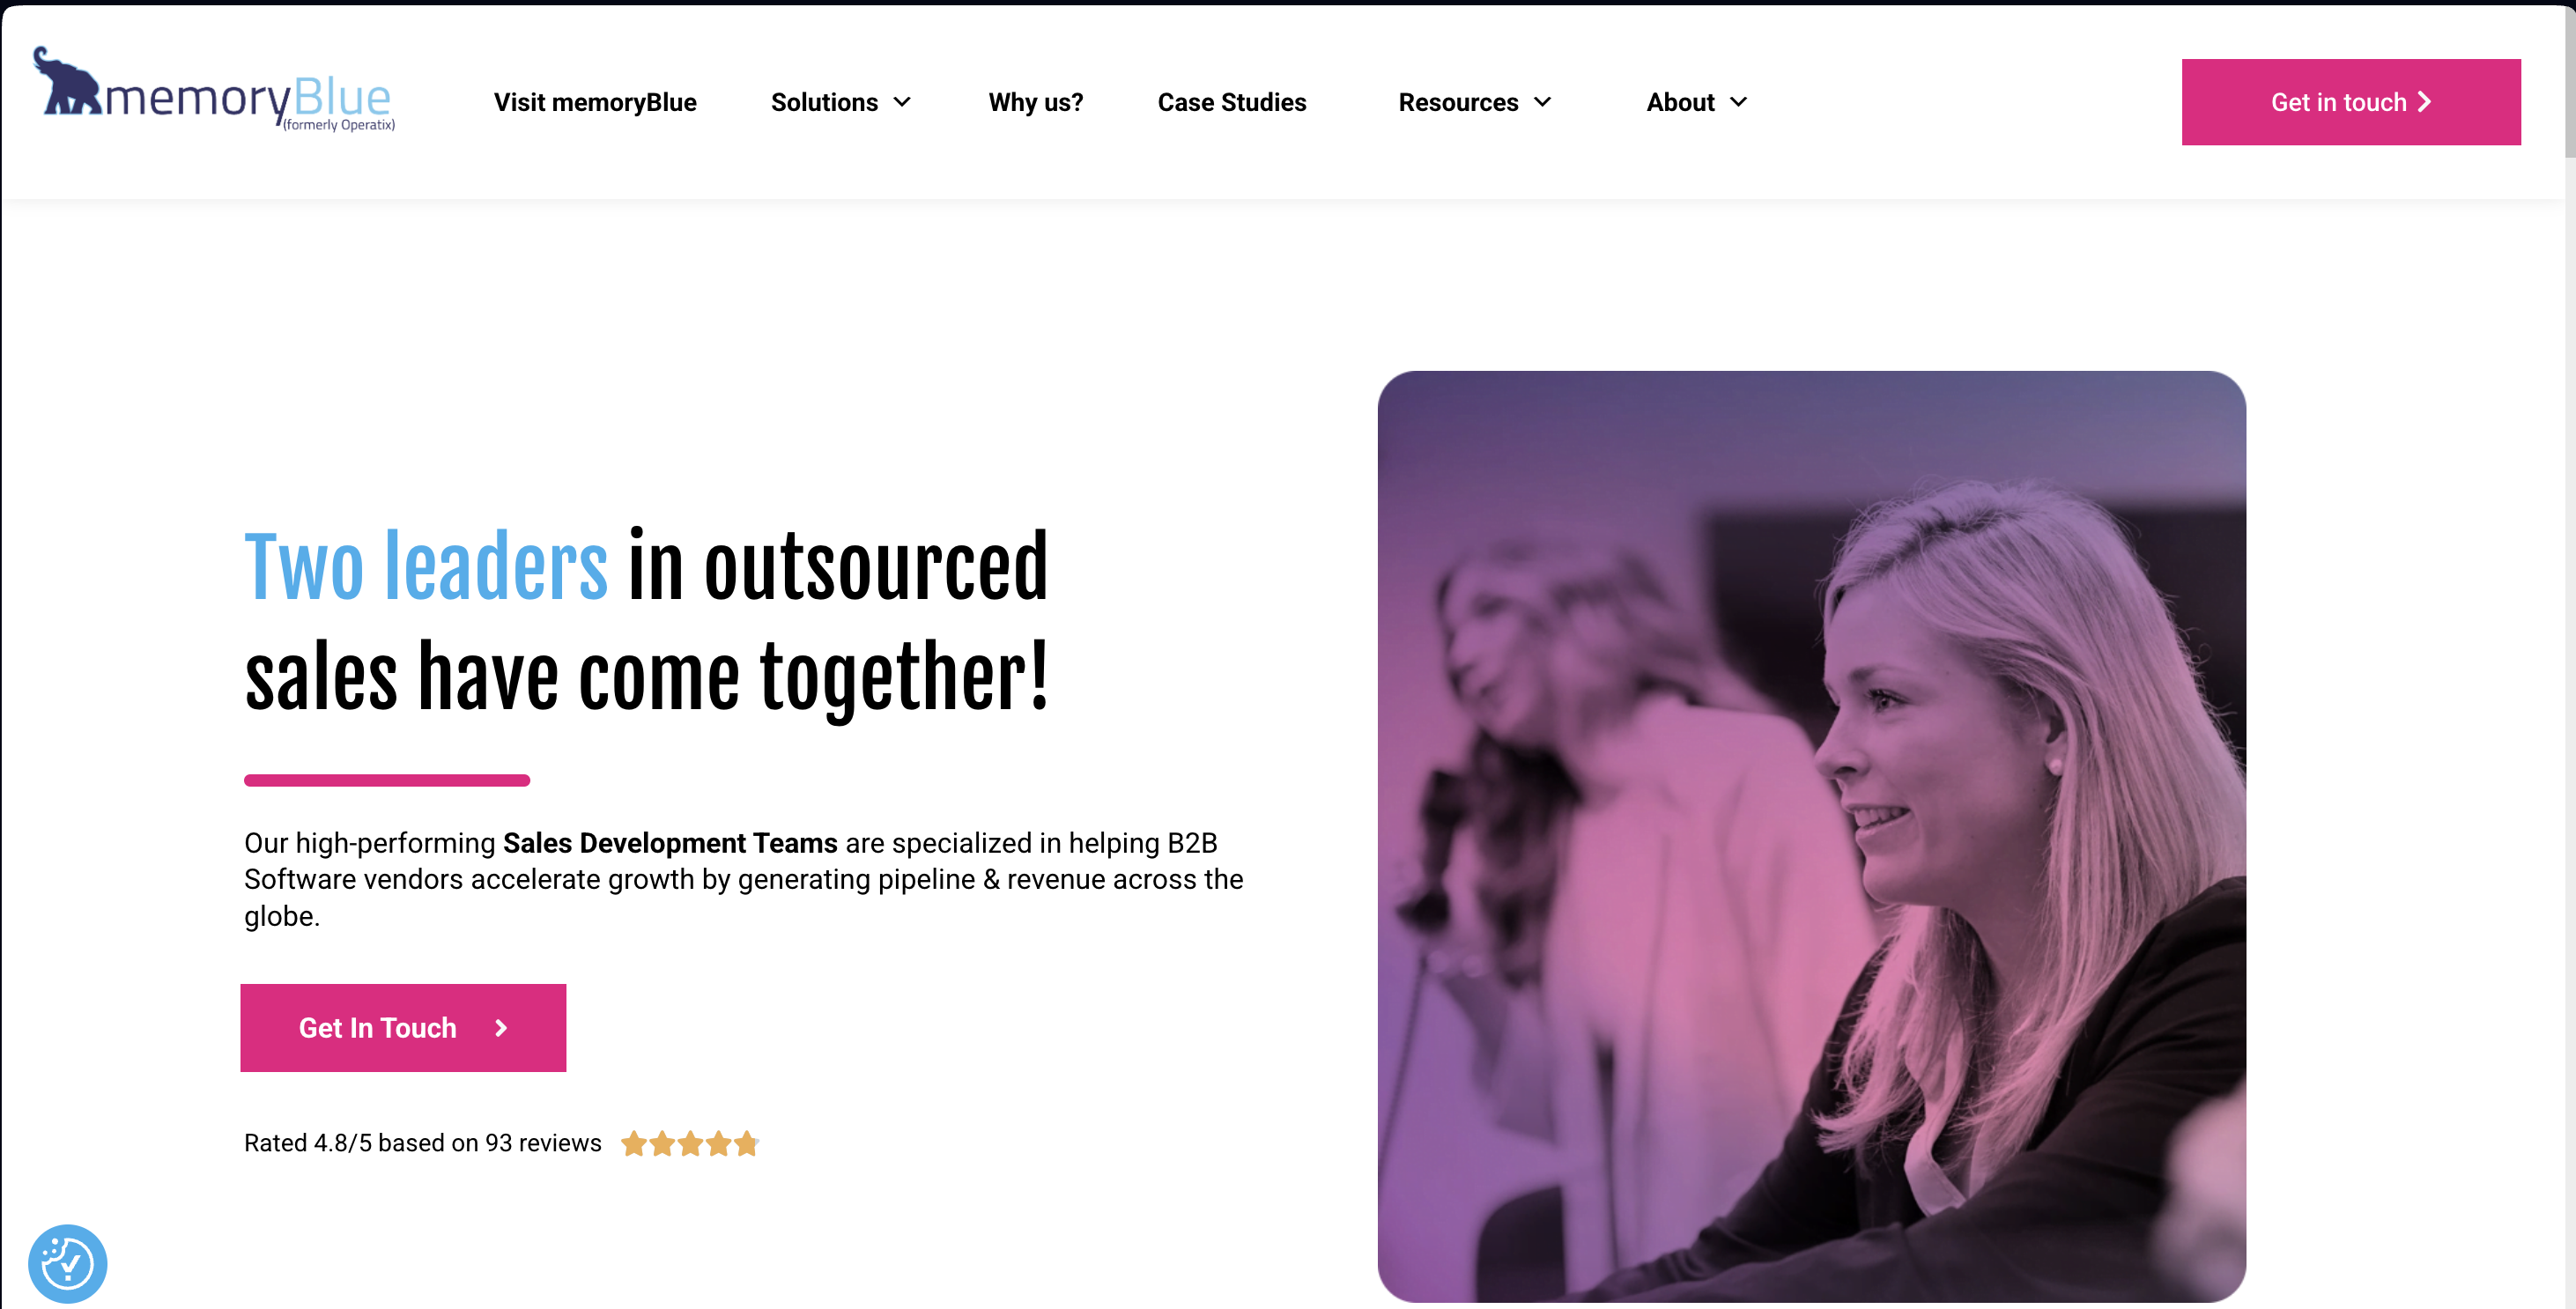2576x1309 pixels.
Task: Click the memoryBlue elephant logo
Action: pos(214,90)
